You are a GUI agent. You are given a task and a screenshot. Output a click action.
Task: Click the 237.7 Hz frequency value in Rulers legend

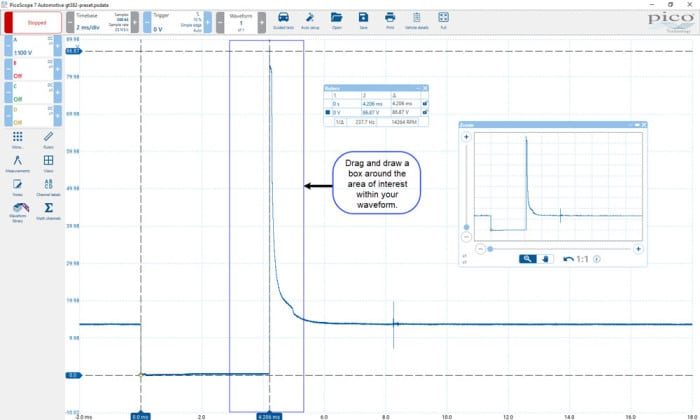coord(365,122)
